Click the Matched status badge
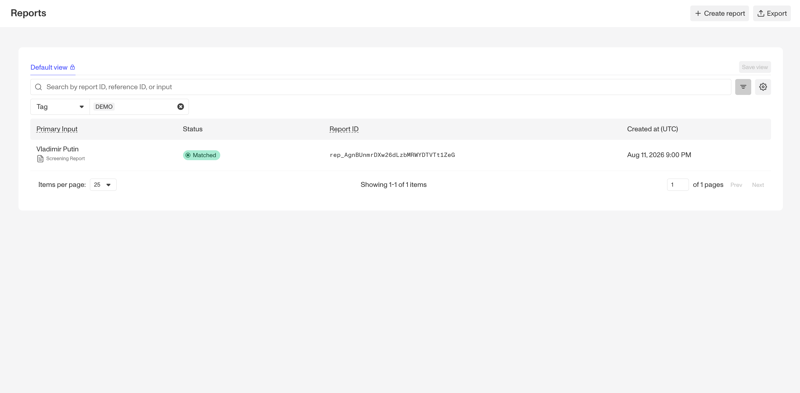The width and height of the screenshot is (800, 393). click(202, 155)
